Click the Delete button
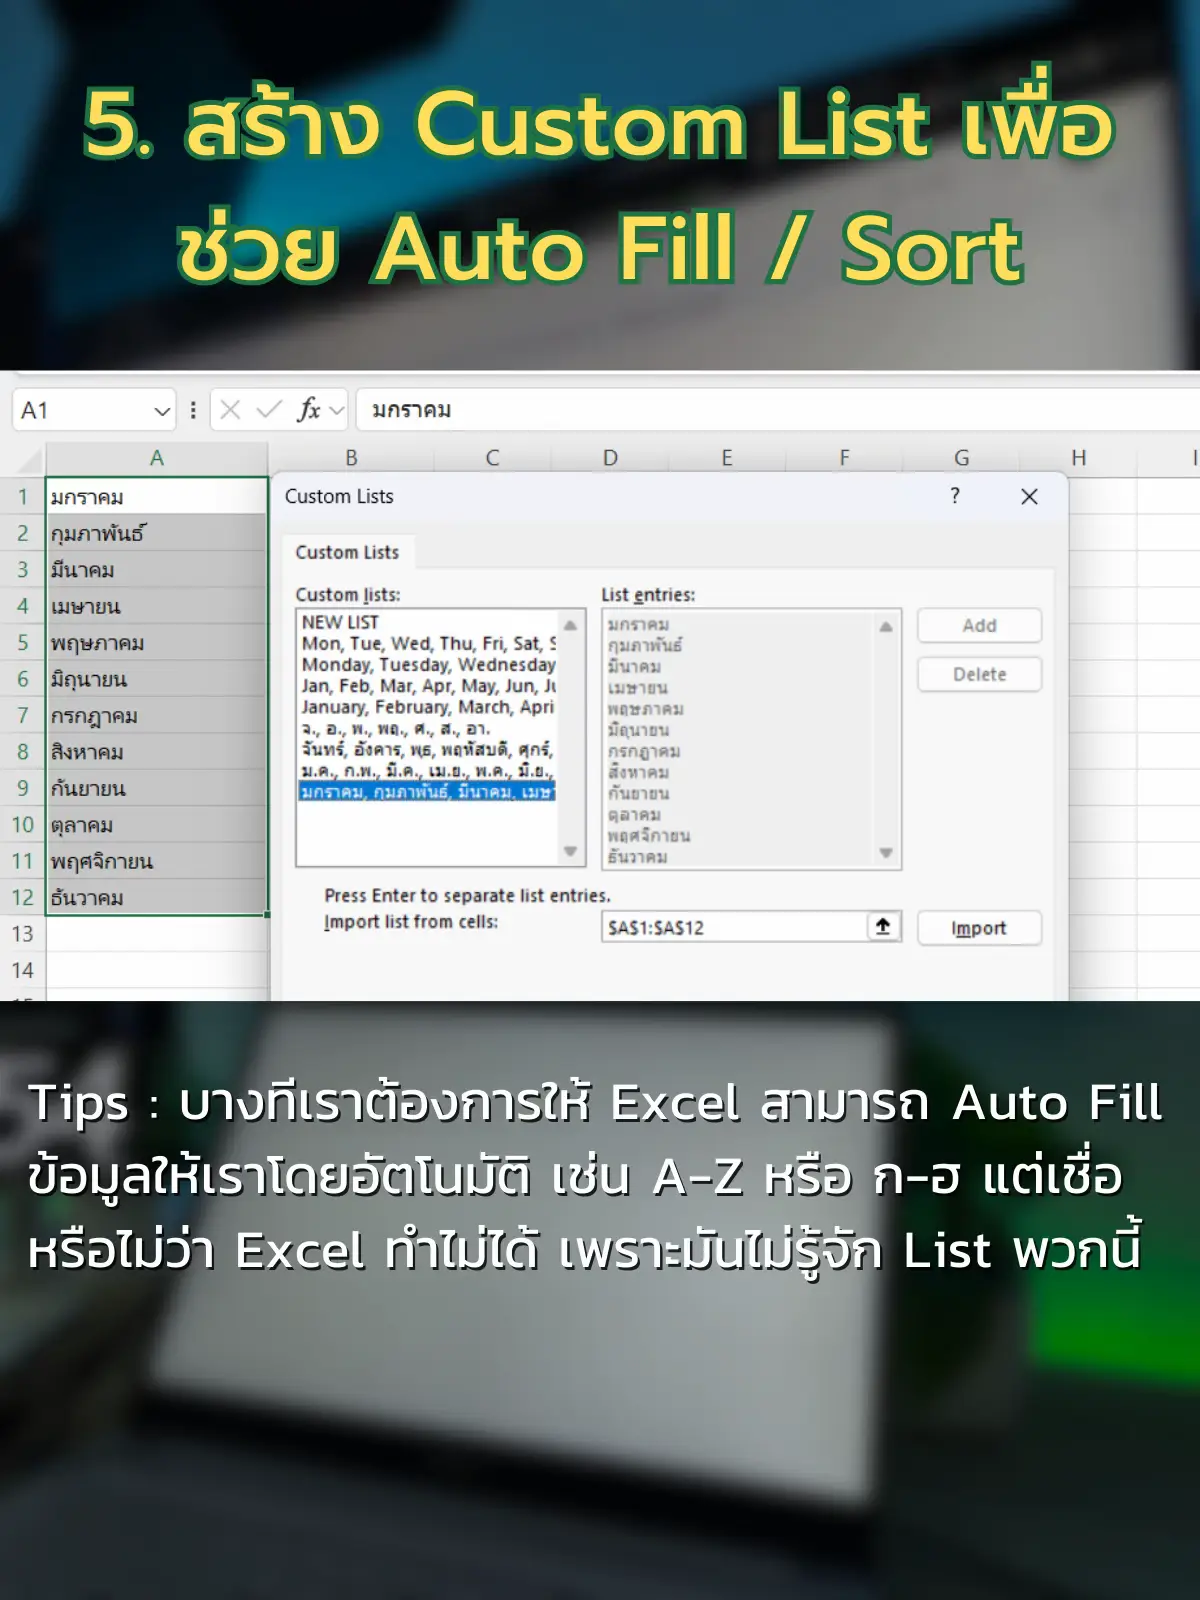 979,675
